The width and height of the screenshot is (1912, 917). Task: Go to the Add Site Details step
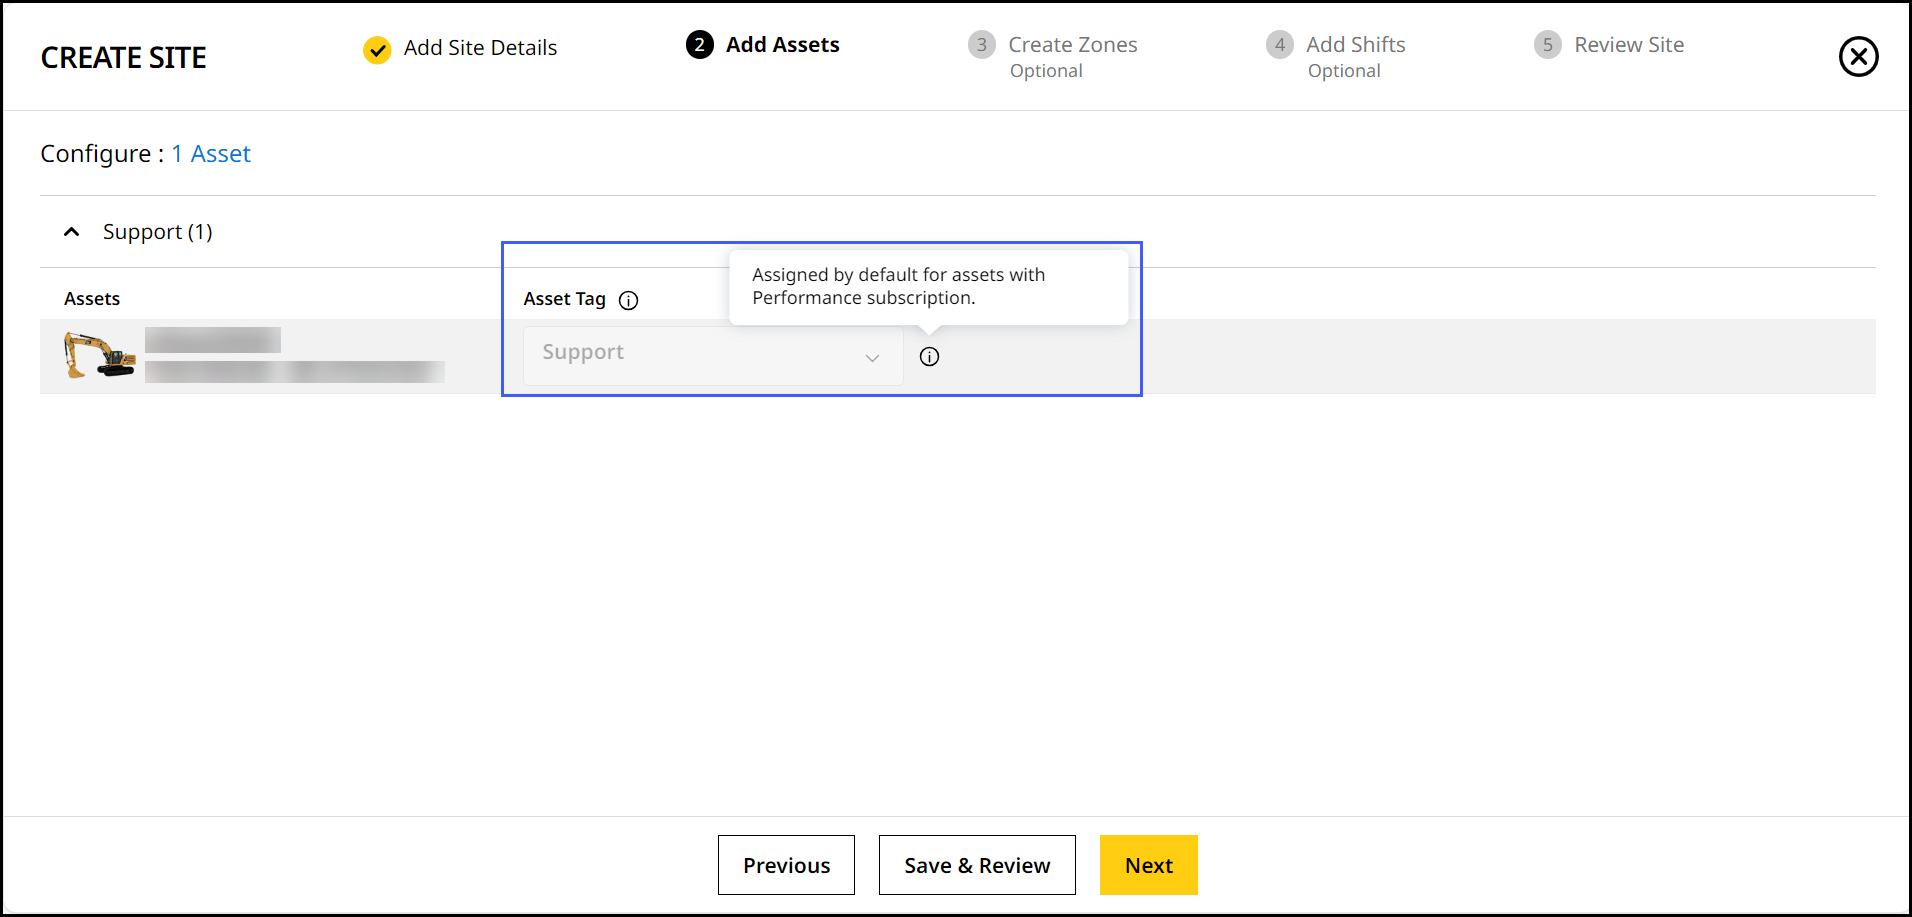coord(480,48)
